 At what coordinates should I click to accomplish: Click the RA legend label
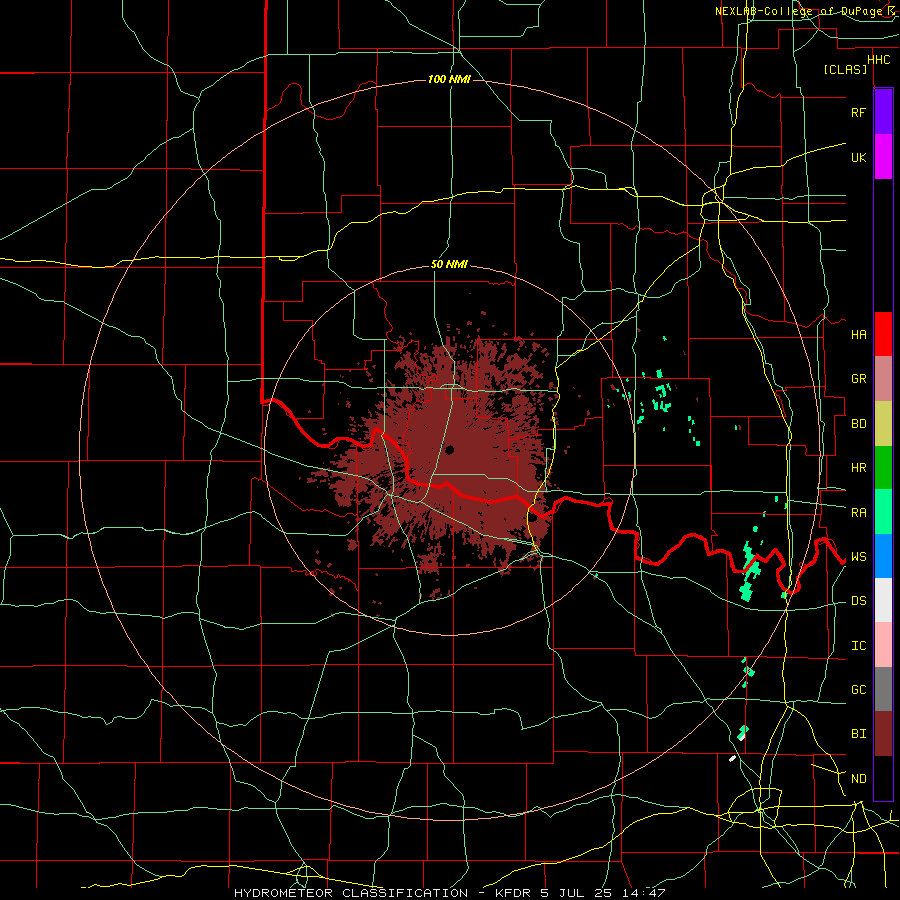[x=858, y=512]
